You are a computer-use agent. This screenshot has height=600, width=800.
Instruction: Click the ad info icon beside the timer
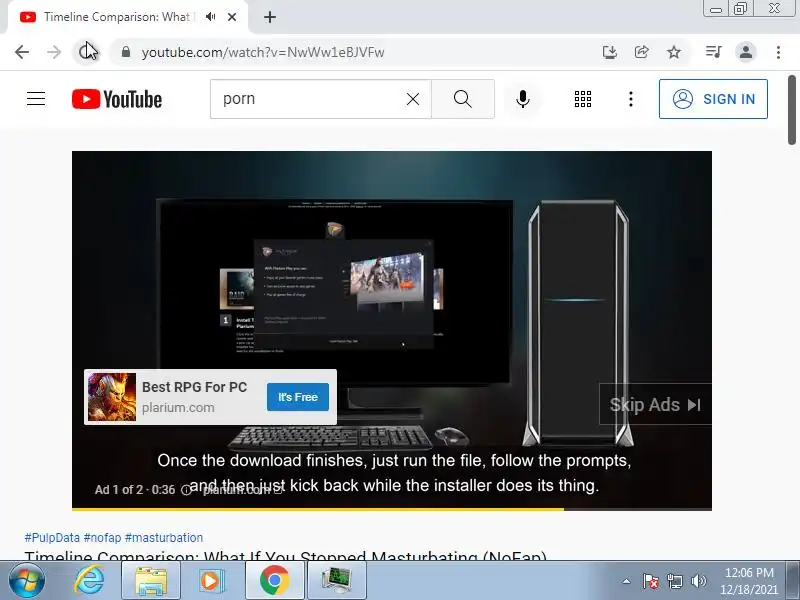[x=186, y=490]
